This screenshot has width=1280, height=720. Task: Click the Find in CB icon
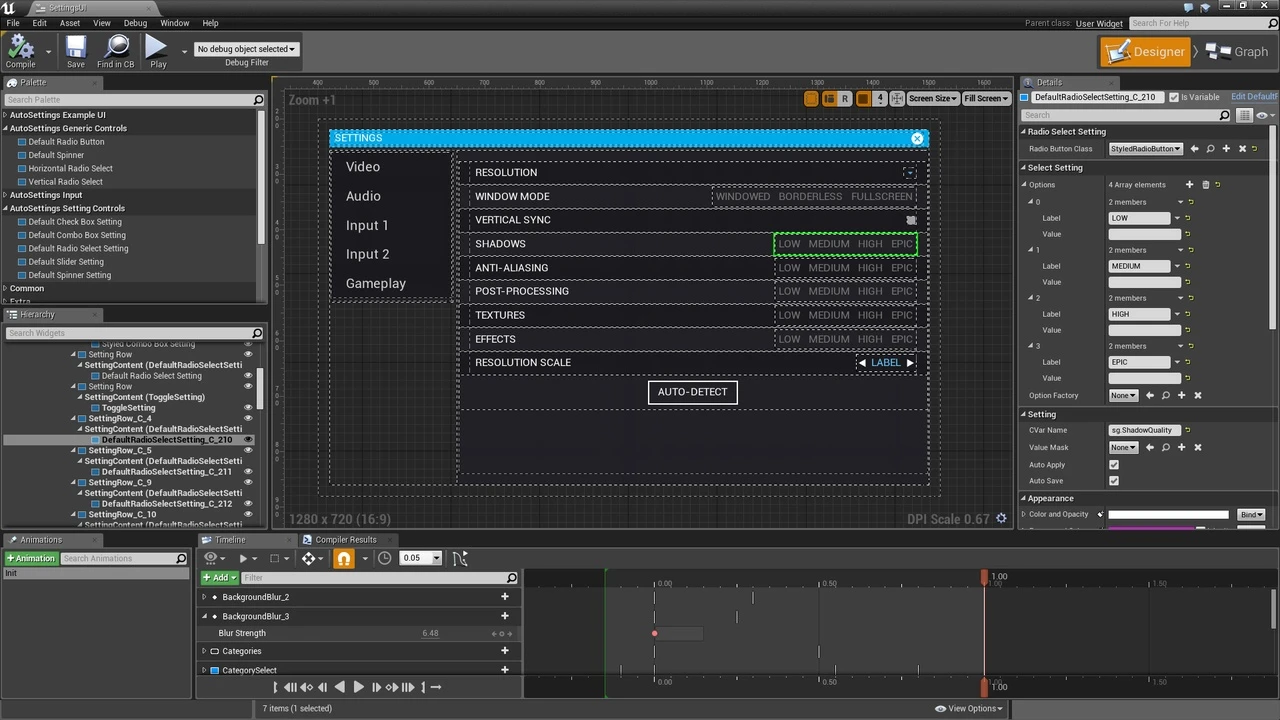[x=116, y=47]
